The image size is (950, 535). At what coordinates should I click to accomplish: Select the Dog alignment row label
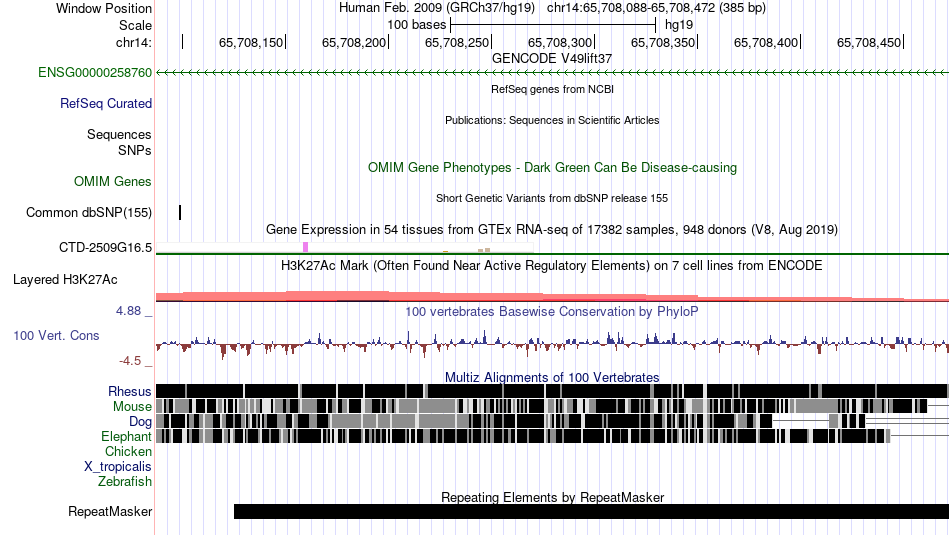coord(140,422)
